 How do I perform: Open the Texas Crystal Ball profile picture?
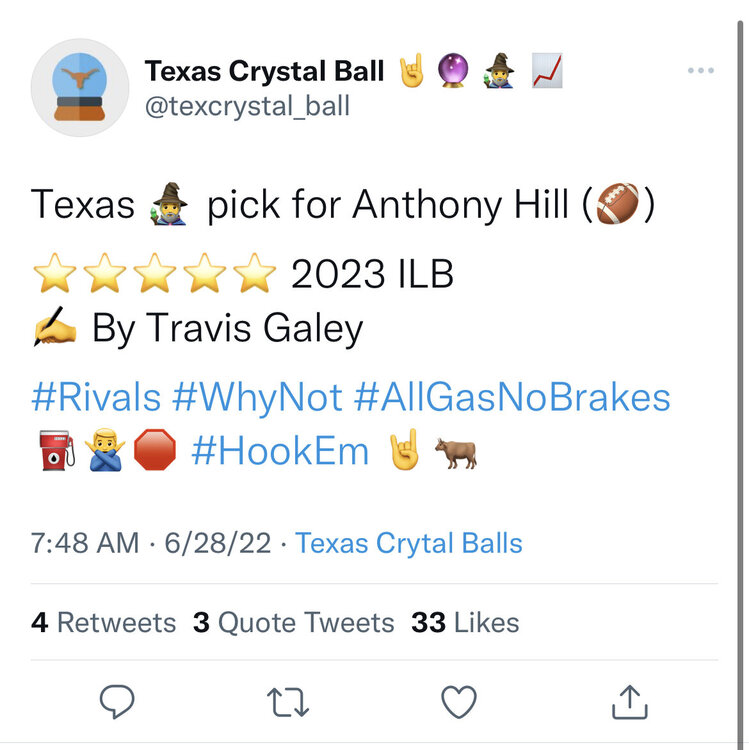click(80, 87)
